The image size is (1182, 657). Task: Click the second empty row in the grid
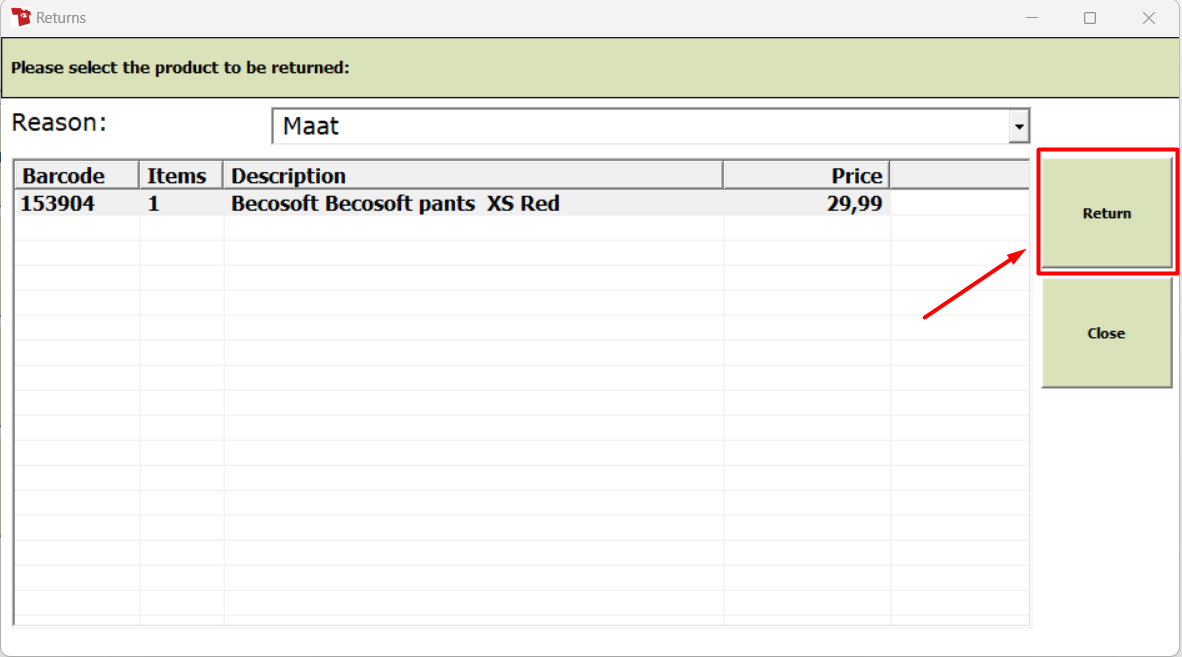click(522, 253)
